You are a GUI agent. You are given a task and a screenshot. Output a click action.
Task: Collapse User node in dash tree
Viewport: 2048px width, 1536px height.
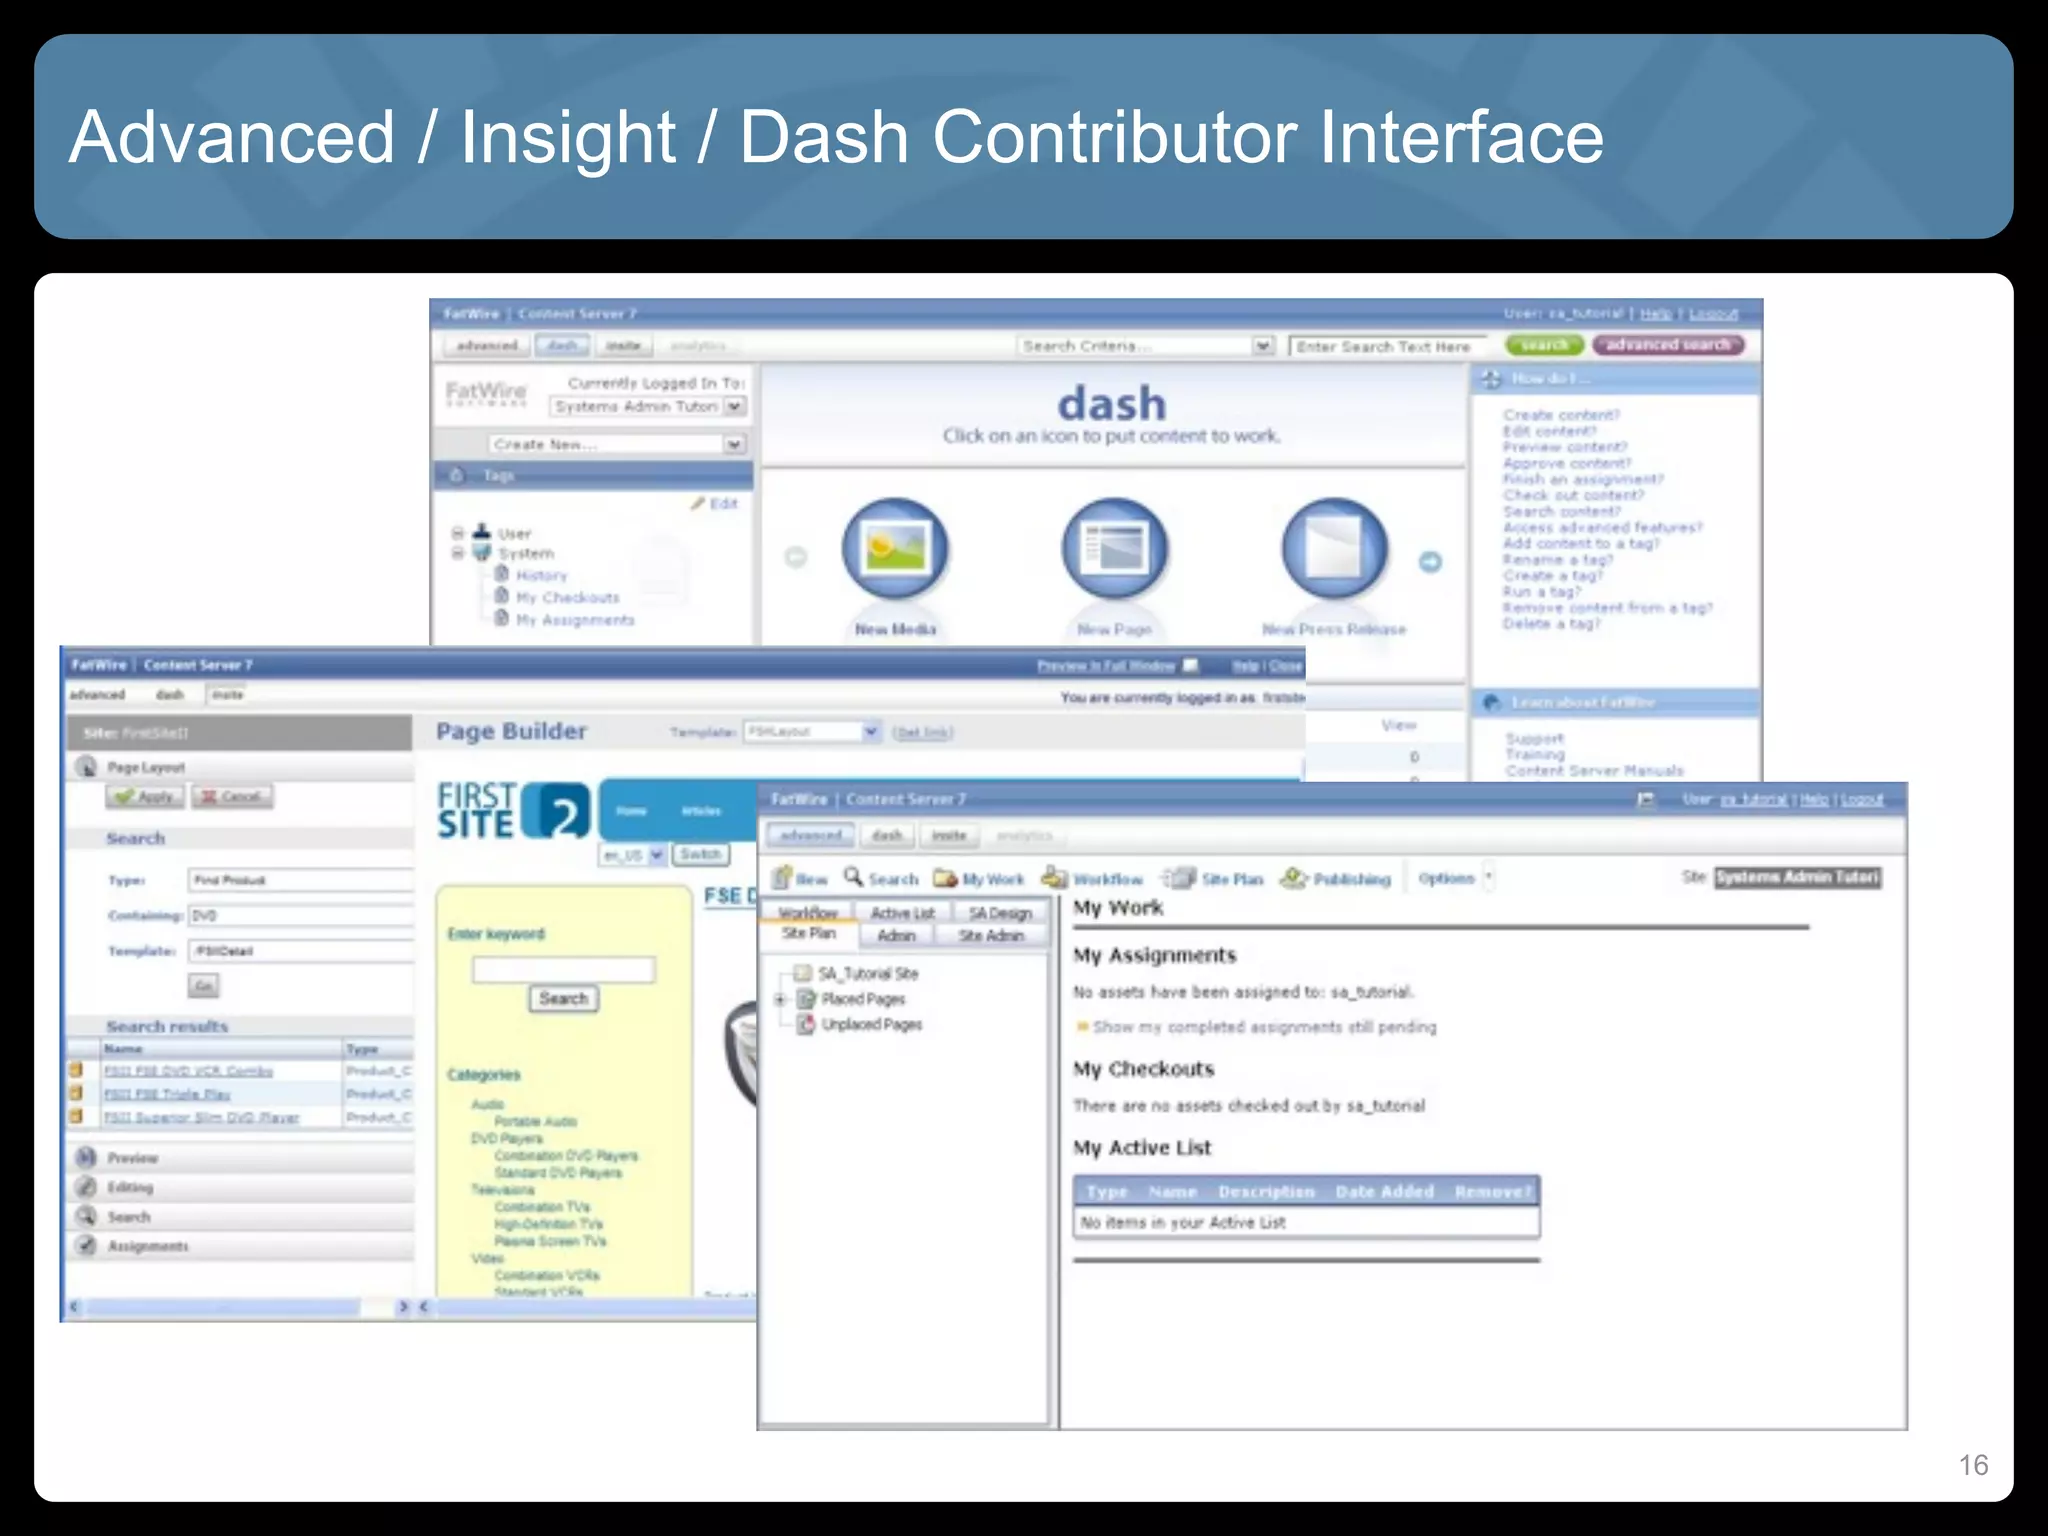pos(458,533)
